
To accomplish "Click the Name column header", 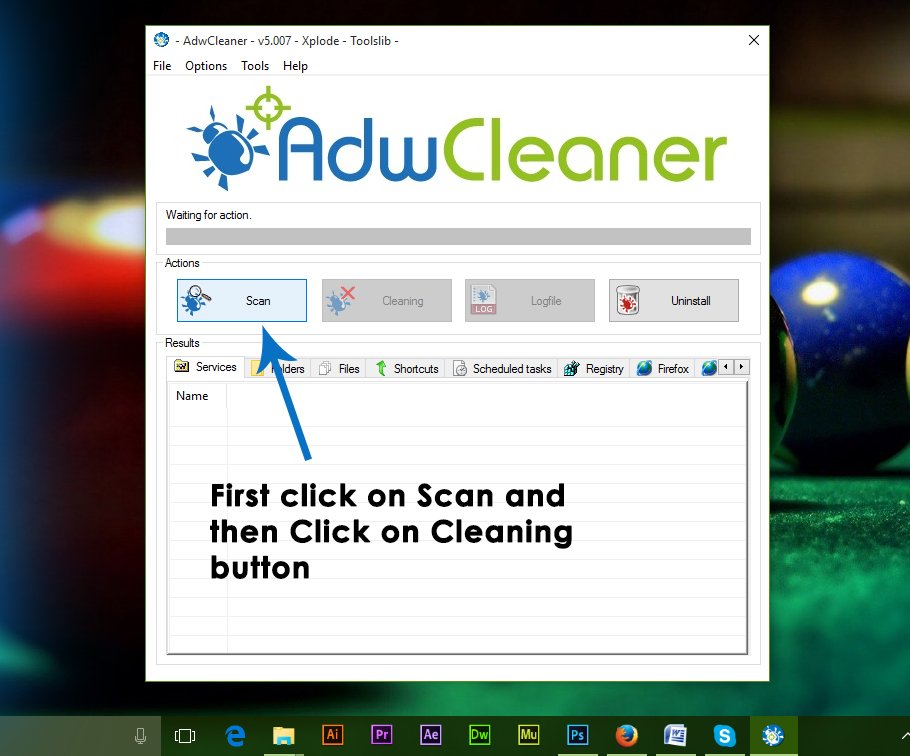I will [197, 396].
